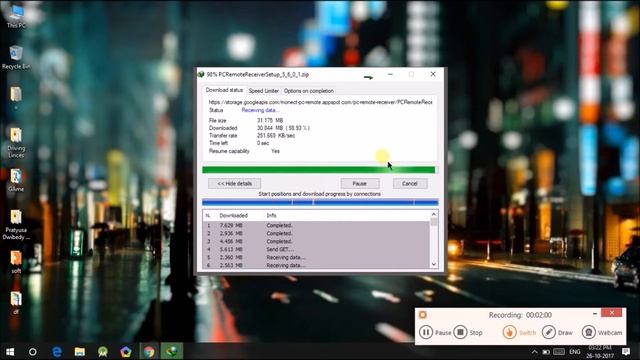Open the This PC desktop icon
The width and height of the screenshot is (640, 360).
tap(16, 16)
